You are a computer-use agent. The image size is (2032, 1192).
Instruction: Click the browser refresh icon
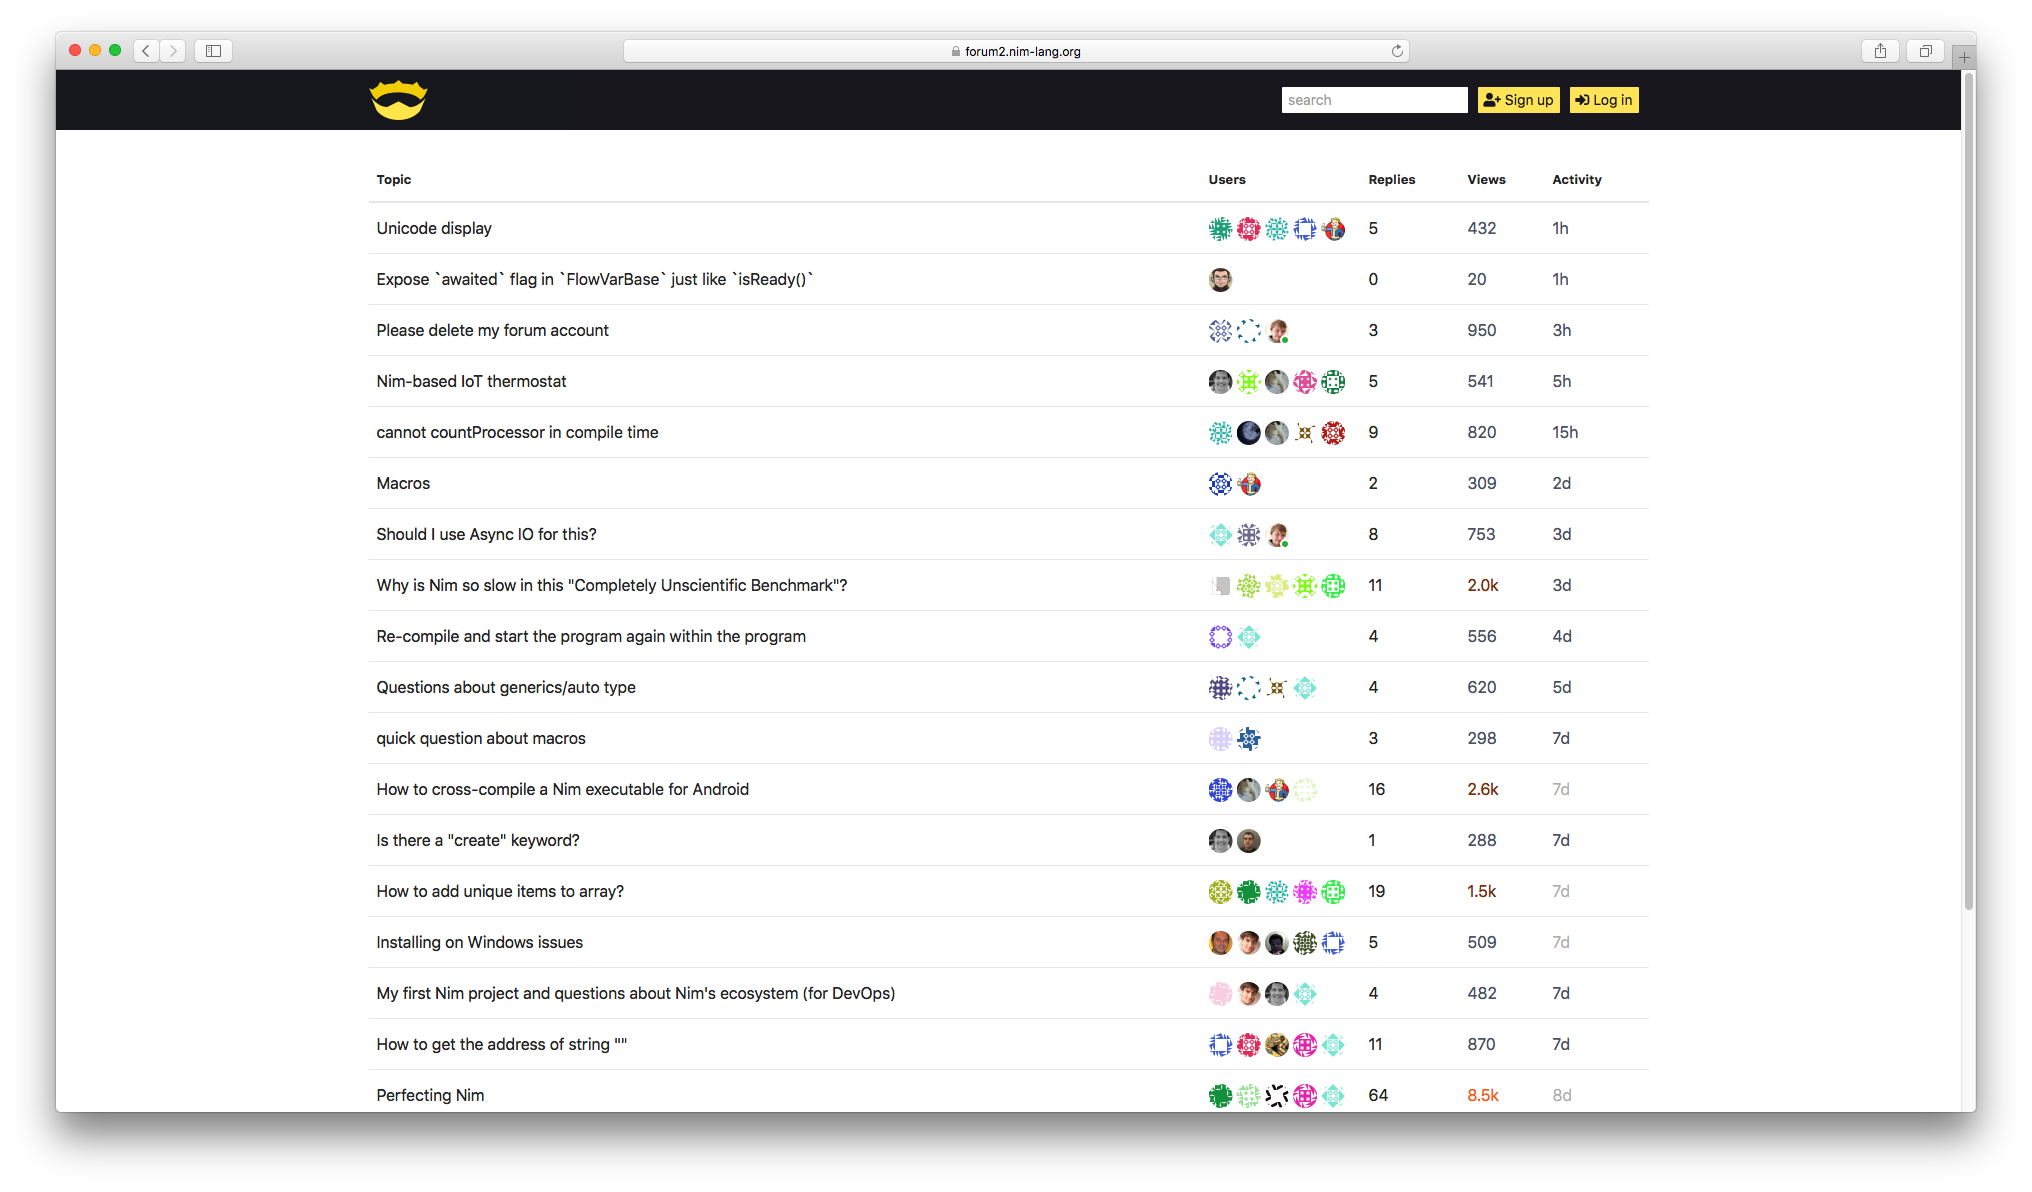(x=1398, y=51)
